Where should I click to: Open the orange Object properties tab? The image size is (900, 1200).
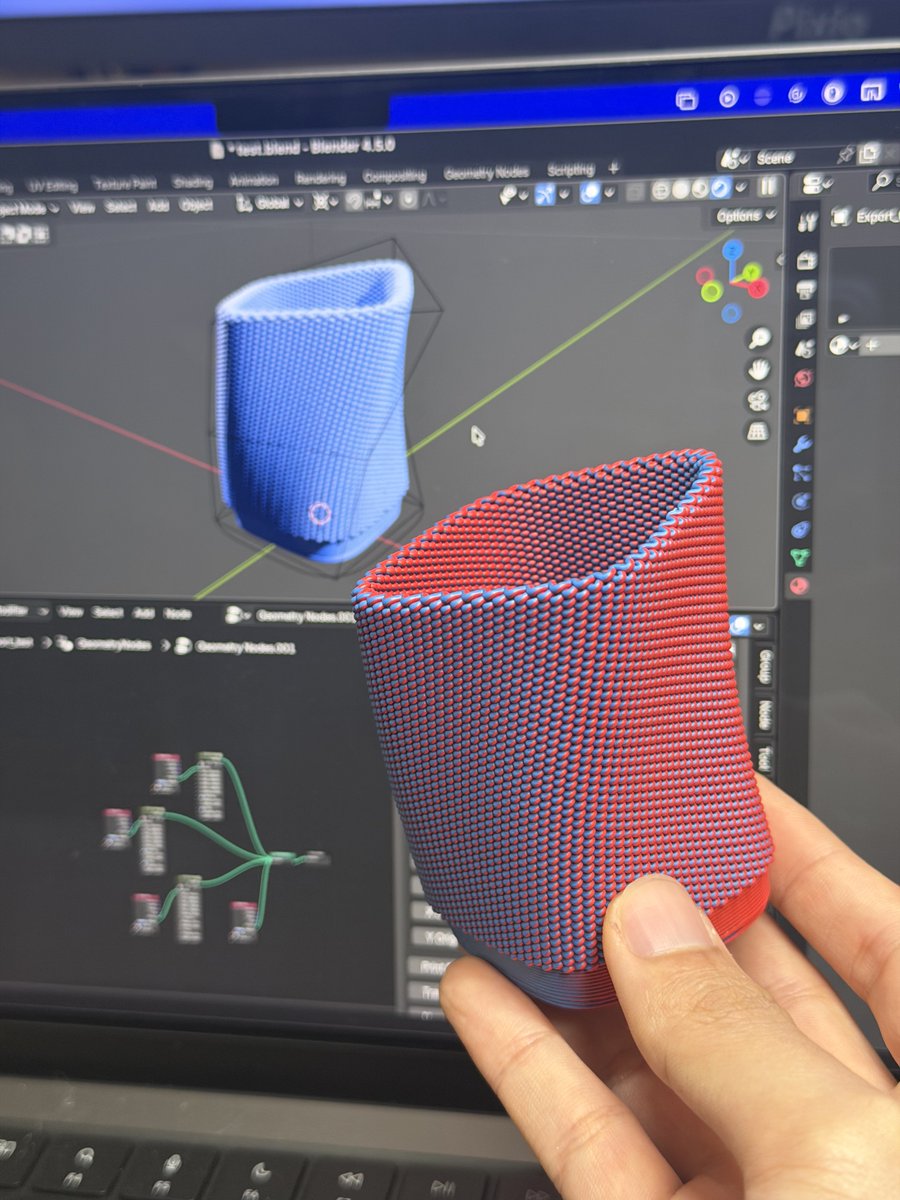[x=802, y=414]
